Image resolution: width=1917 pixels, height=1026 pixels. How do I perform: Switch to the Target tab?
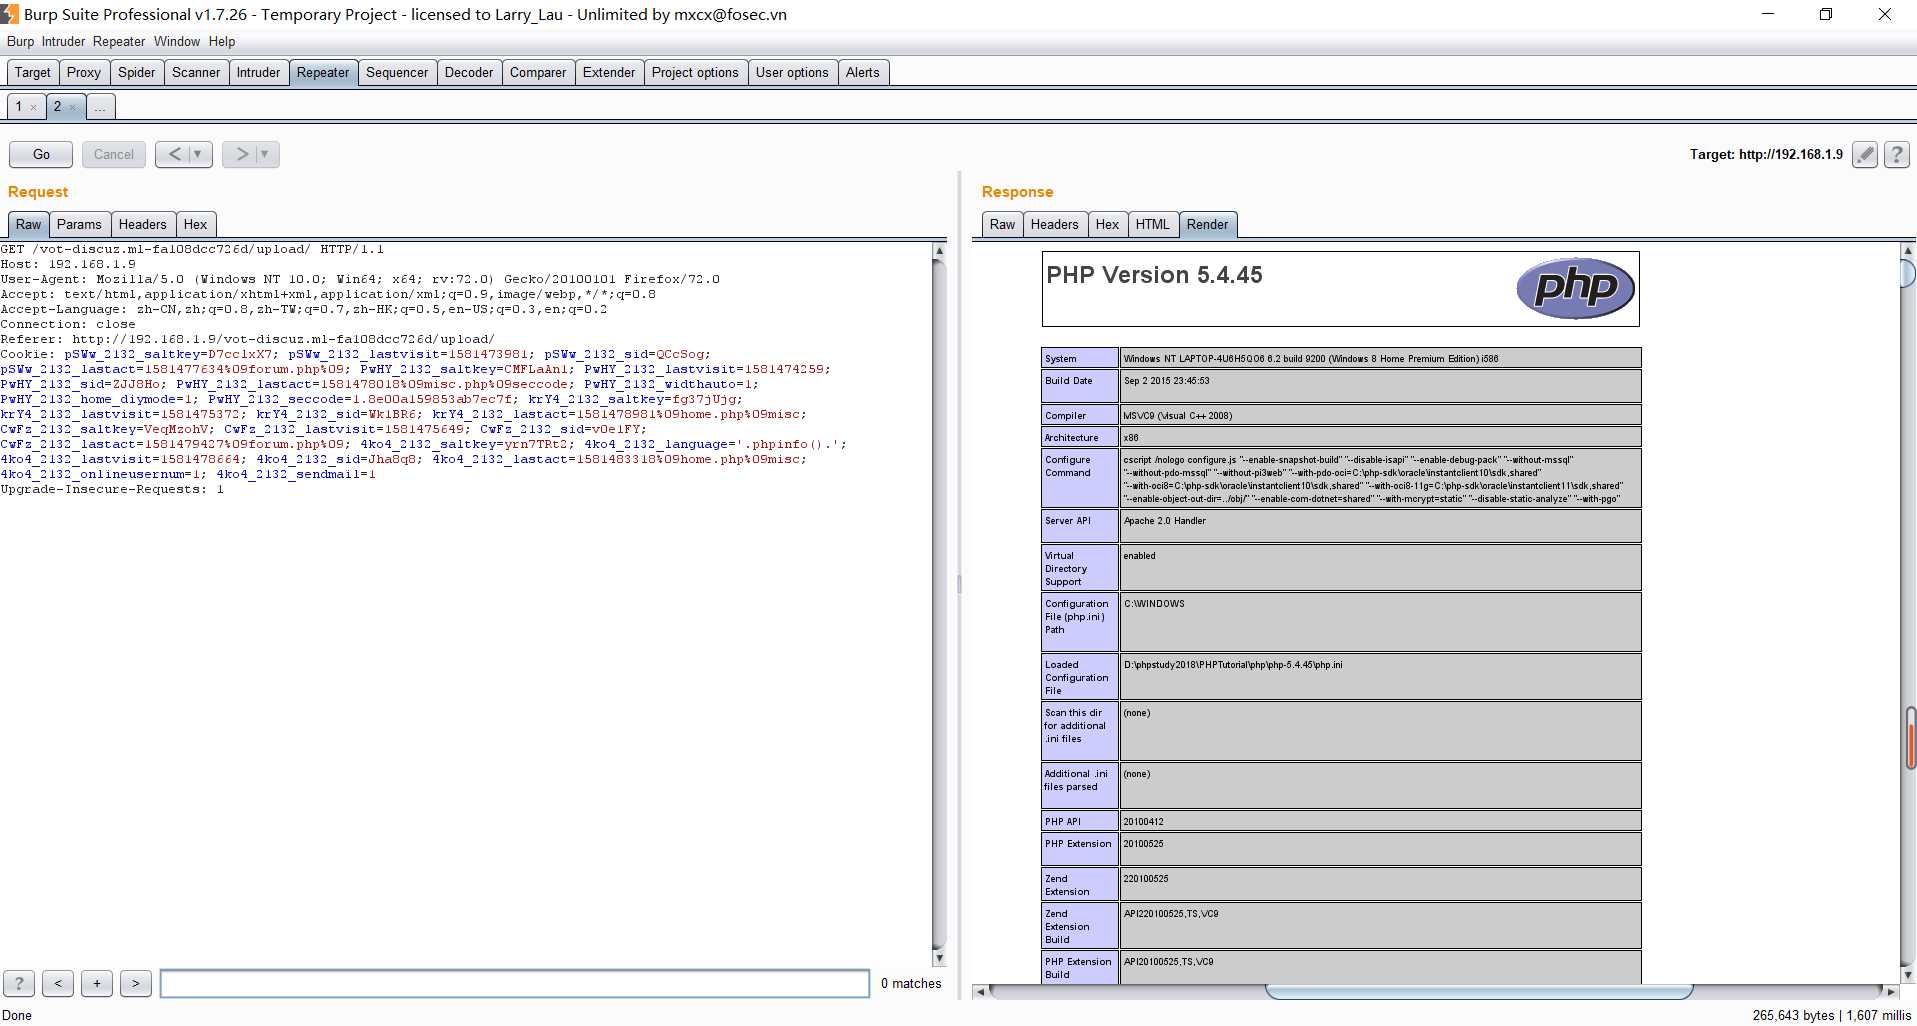[x=32, y=72]
